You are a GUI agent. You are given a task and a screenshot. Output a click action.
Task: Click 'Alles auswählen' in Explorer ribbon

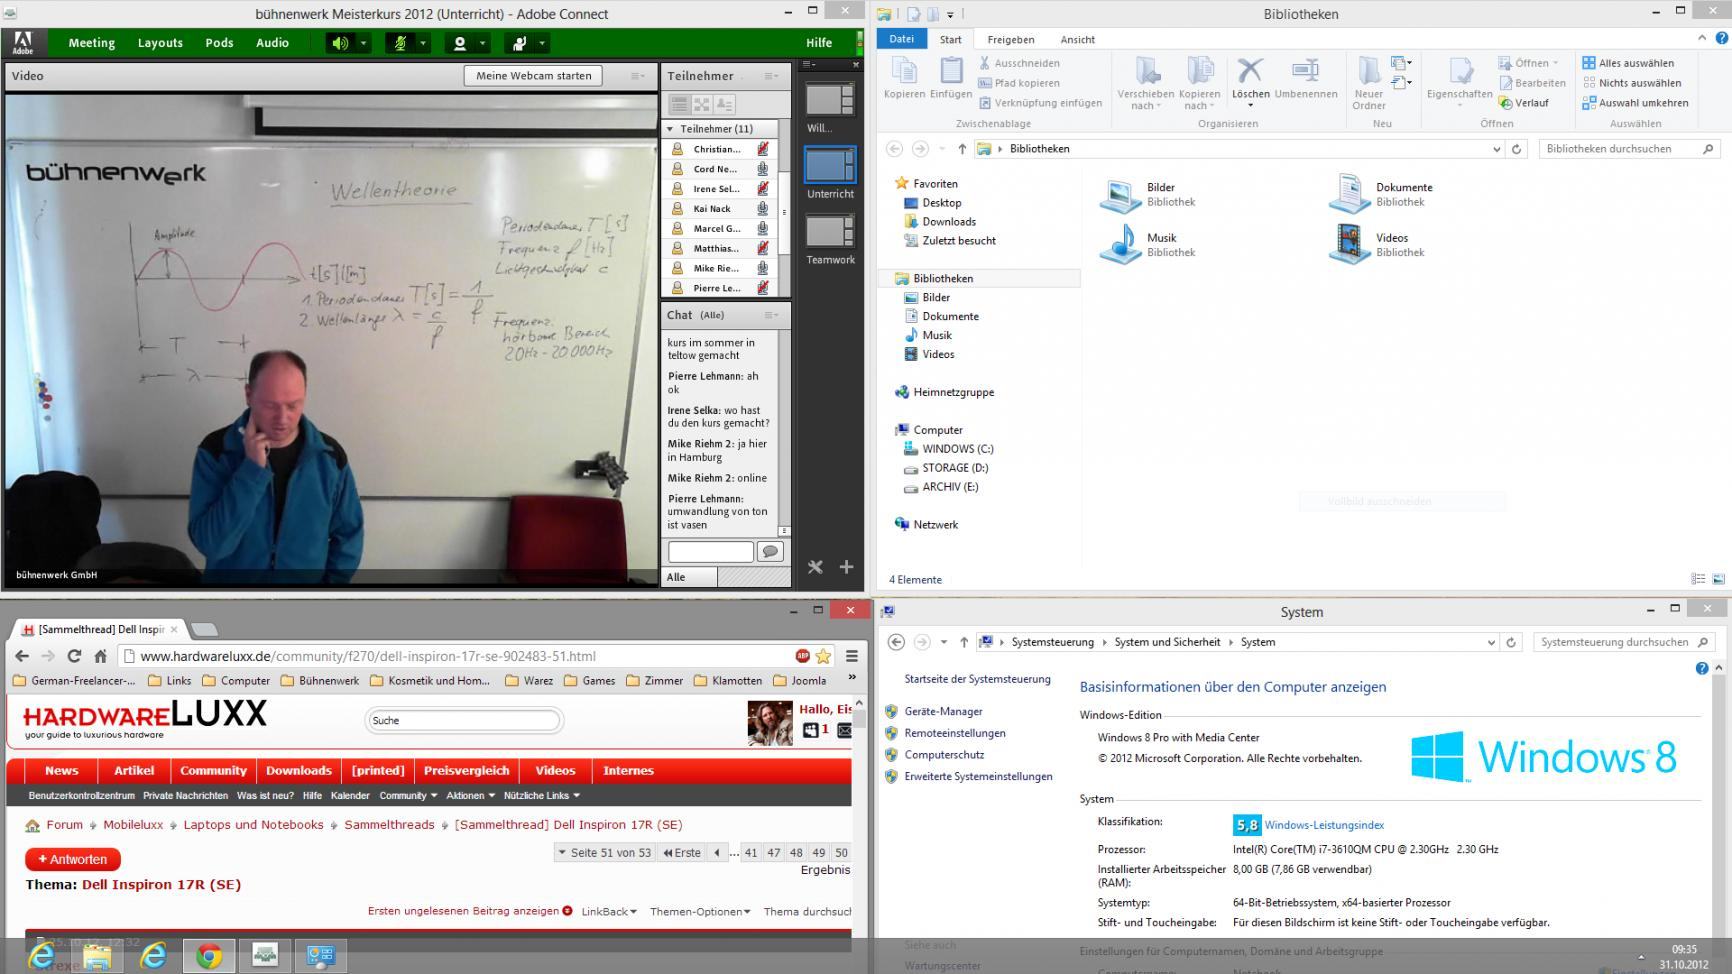click(x=1628, y=63)
